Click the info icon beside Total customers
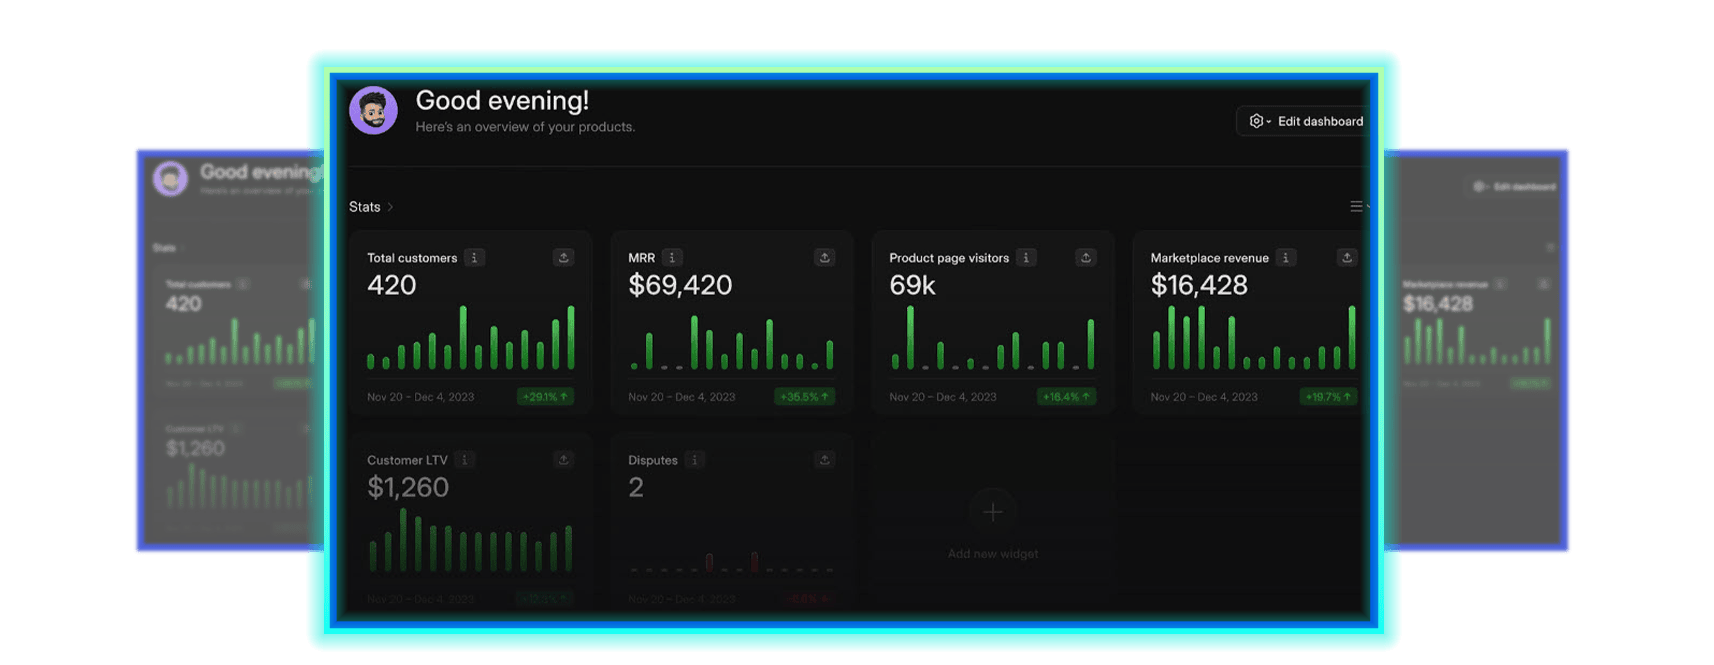 coord(475,258)
